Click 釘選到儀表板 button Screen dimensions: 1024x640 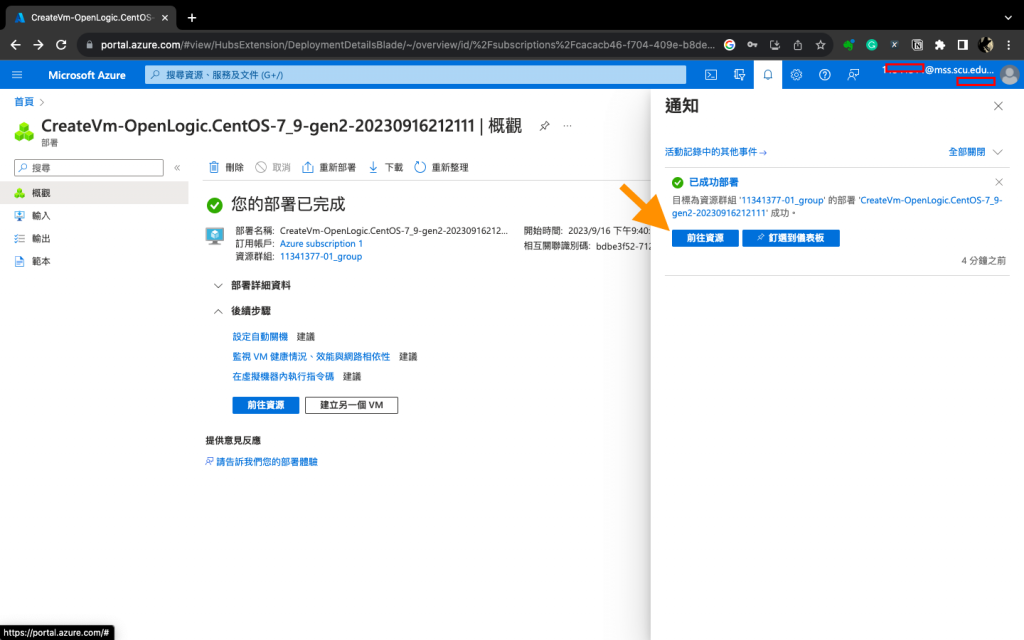pos(791,238)
